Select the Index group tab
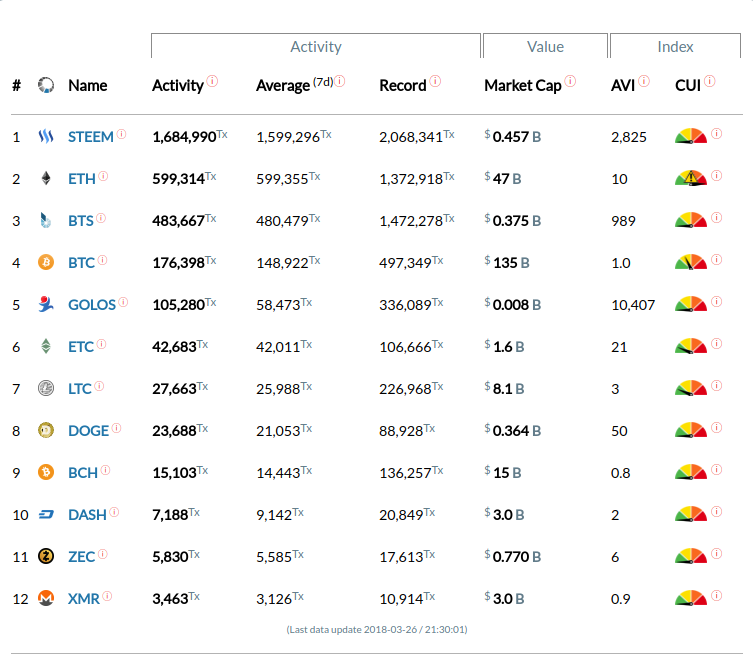The image size is (753, 672). [675, 46]
